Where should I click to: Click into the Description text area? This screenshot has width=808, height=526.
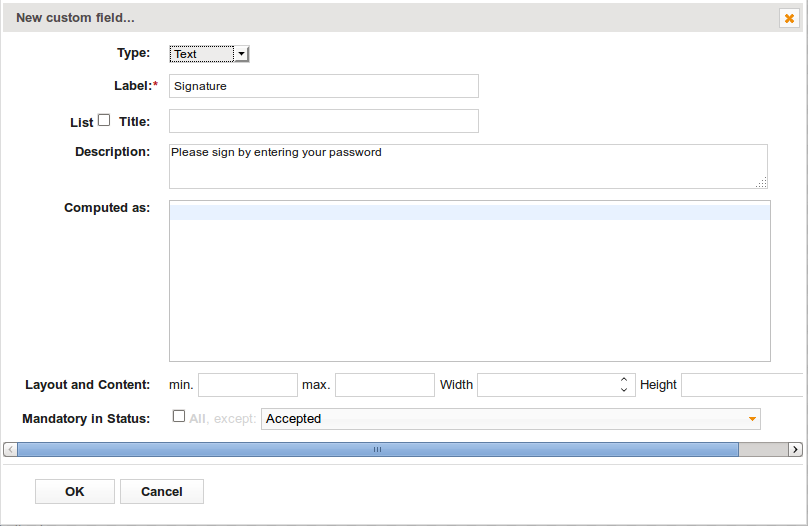tap(468, 166)
